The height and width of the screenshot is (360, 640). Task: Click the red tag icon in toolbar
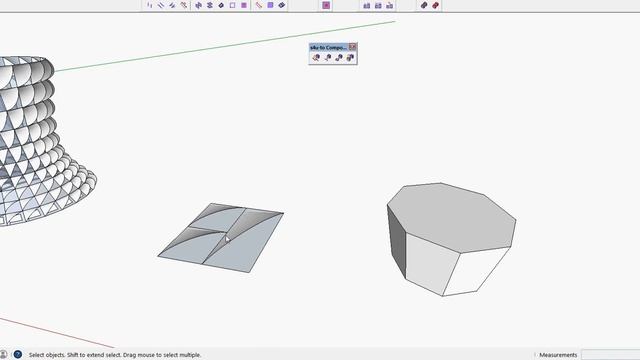(436, 5)
